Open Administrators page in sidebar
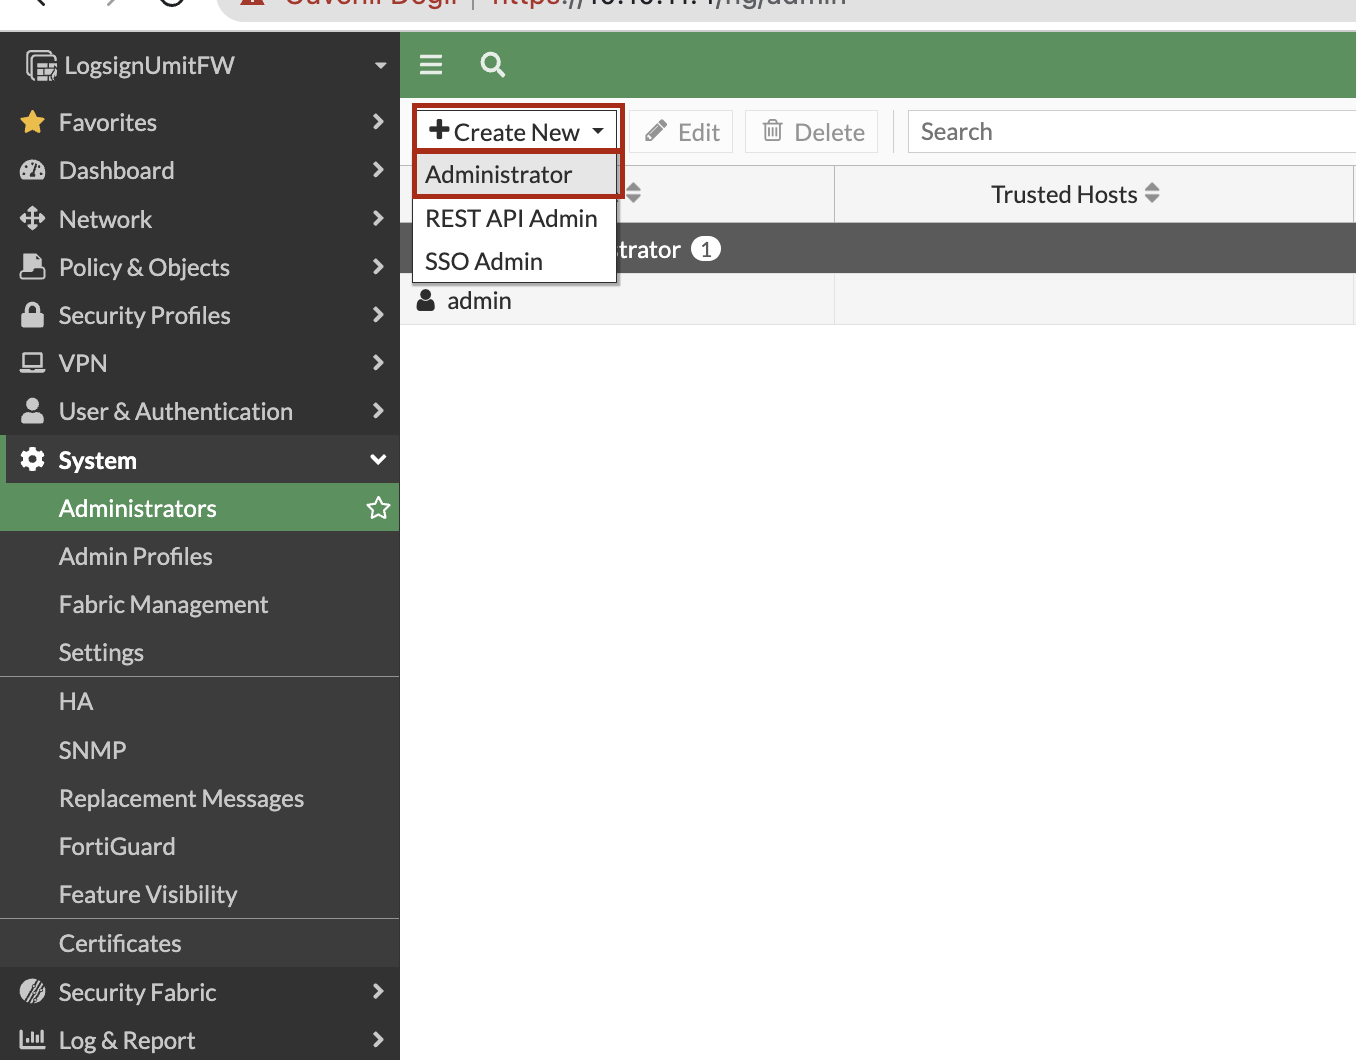 tap(200, 508)
